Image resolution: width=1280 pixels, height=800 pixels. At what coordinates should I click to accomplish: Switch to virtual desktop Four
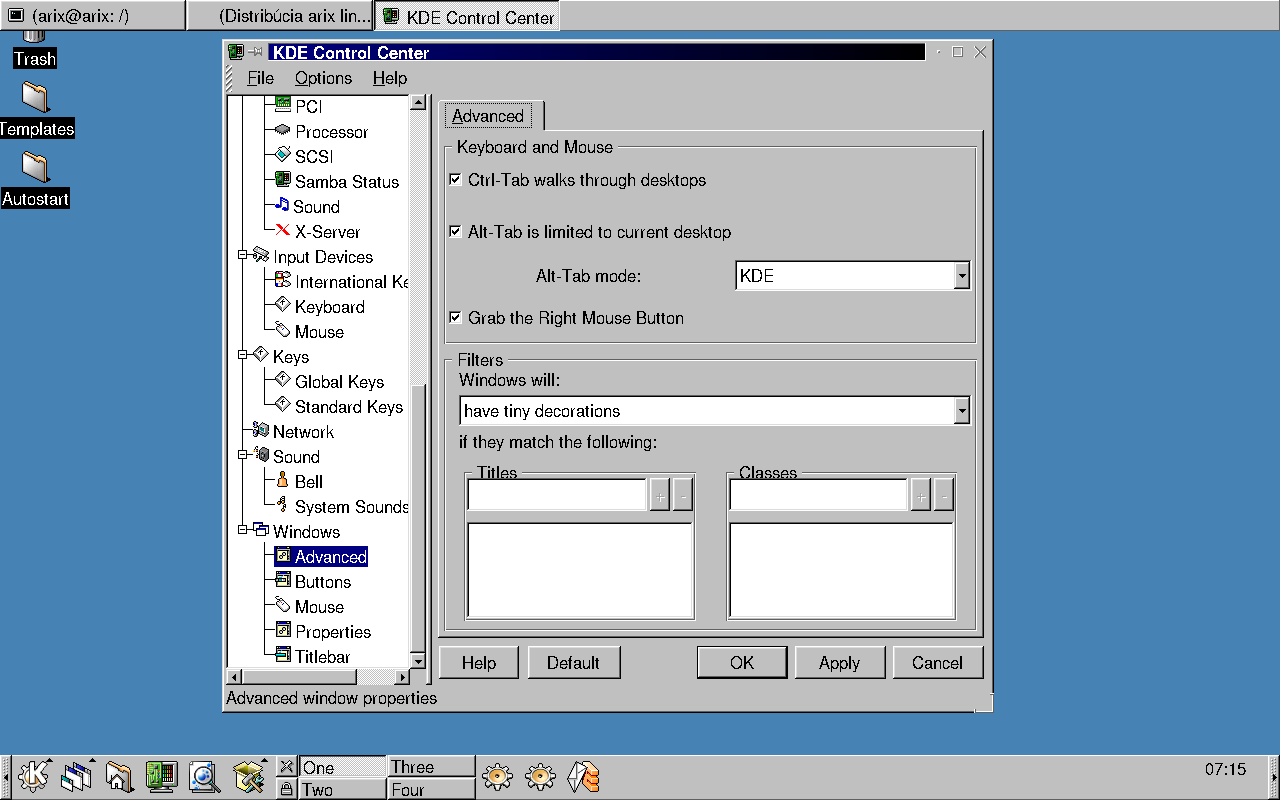pyautogui.click(x=431, y=789)
